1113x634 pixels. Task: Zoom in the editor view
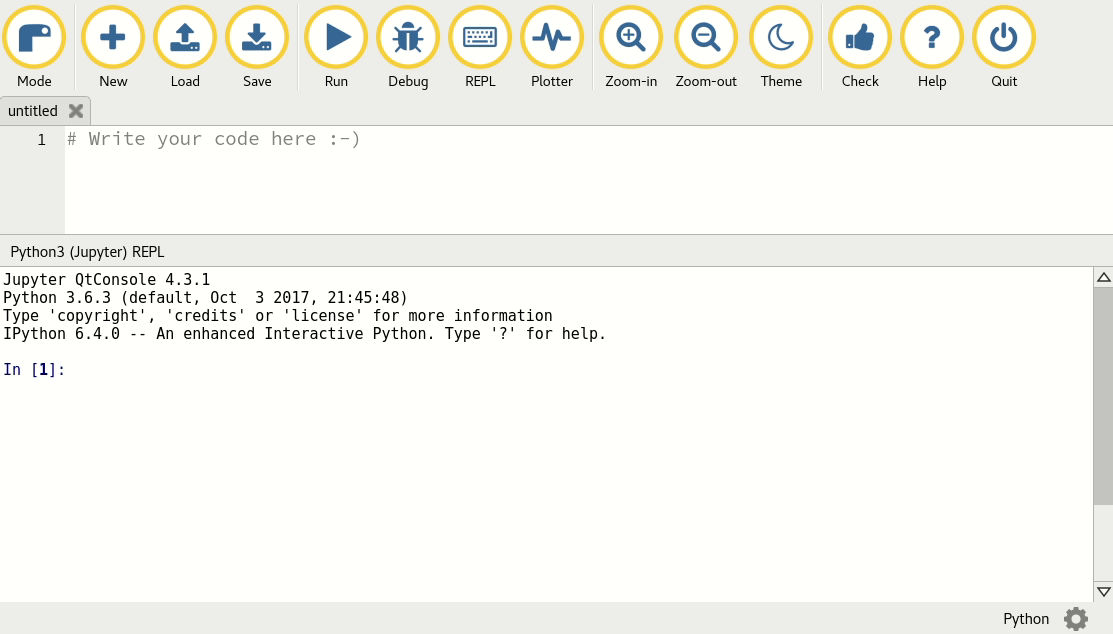(631, 37)
